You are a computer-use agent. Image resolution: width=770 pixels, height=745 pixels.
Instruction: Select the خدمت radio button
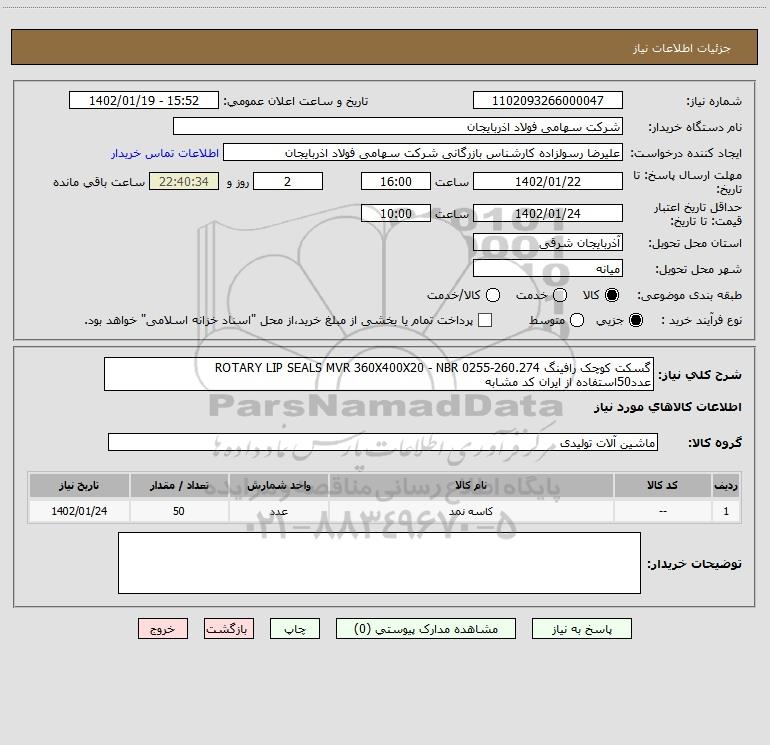coord(560,295)
